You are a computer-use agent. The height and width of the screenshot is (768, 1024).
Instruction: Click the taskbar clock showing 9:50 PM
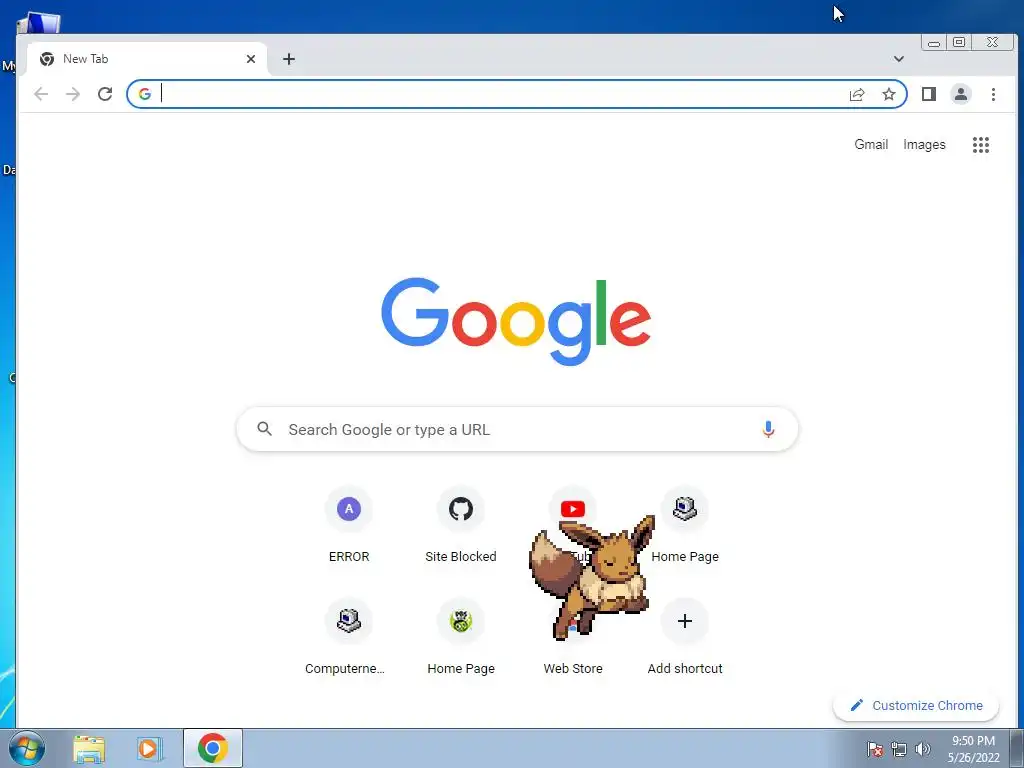[x=973, y=749]
